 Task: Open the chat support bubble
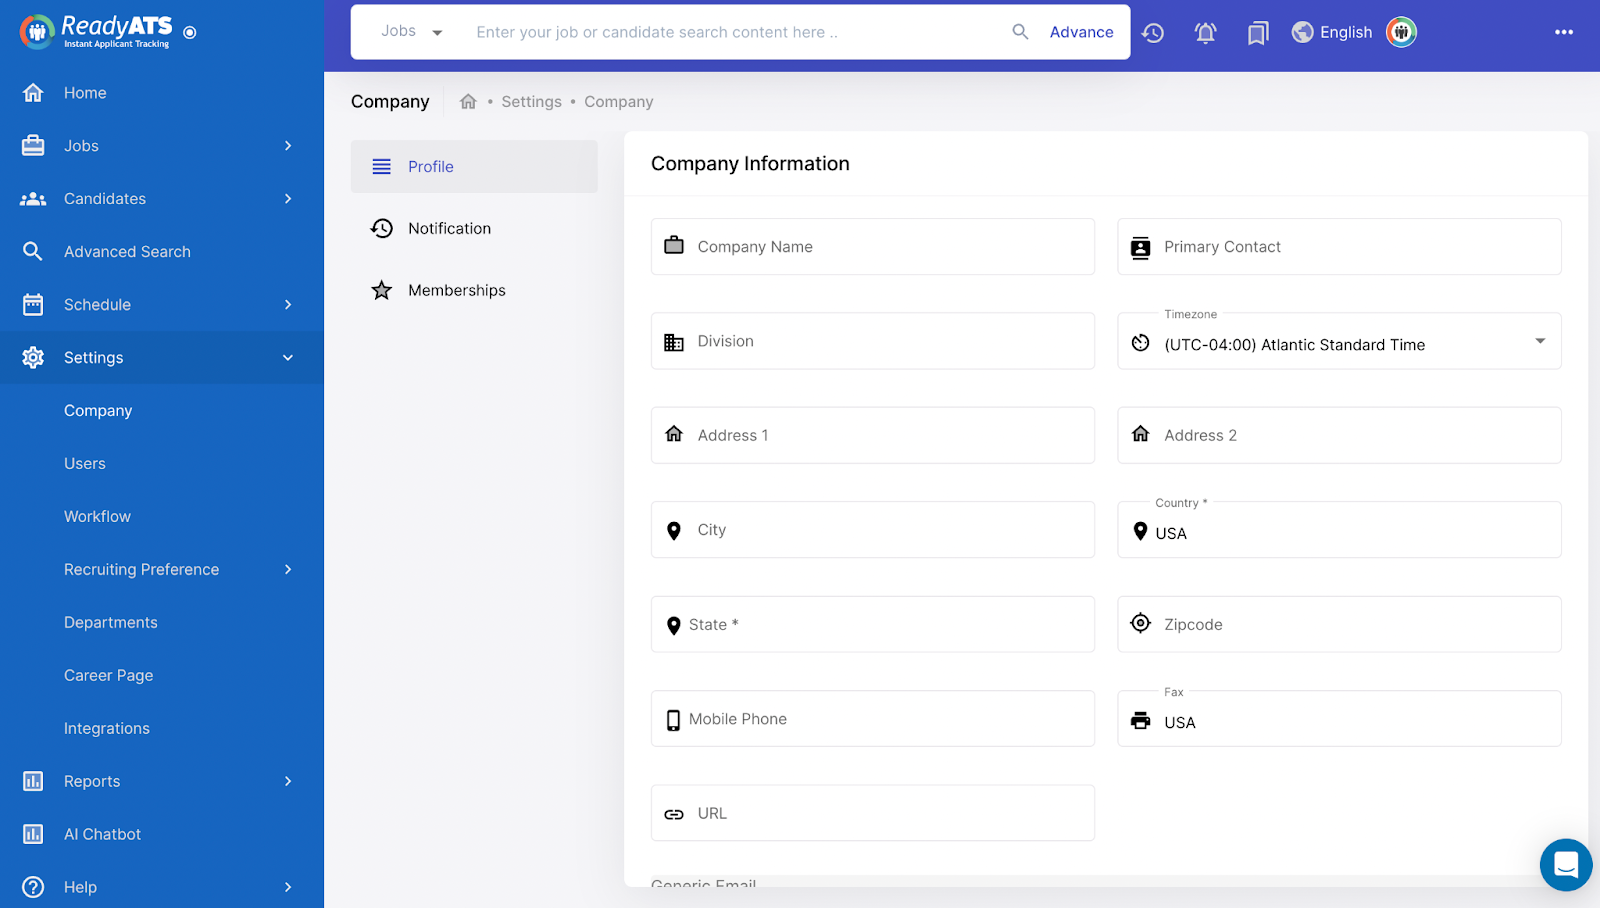pyautogui.click(x=1566, y=865)
